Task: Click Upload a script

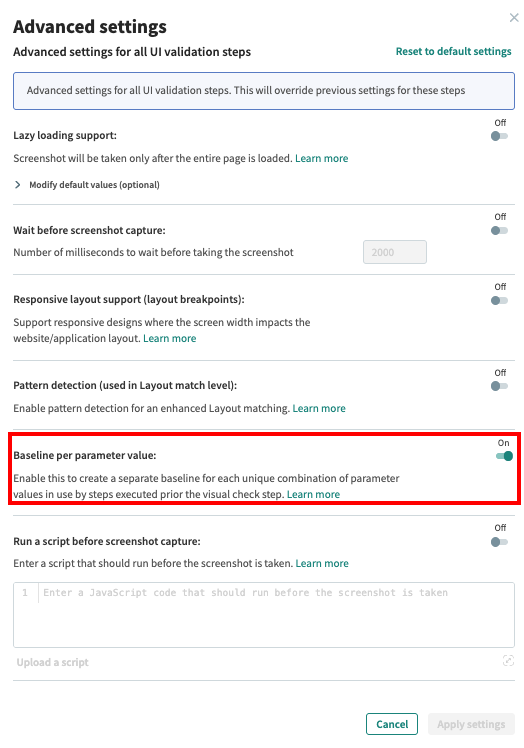Action: (x=52, y=662)
